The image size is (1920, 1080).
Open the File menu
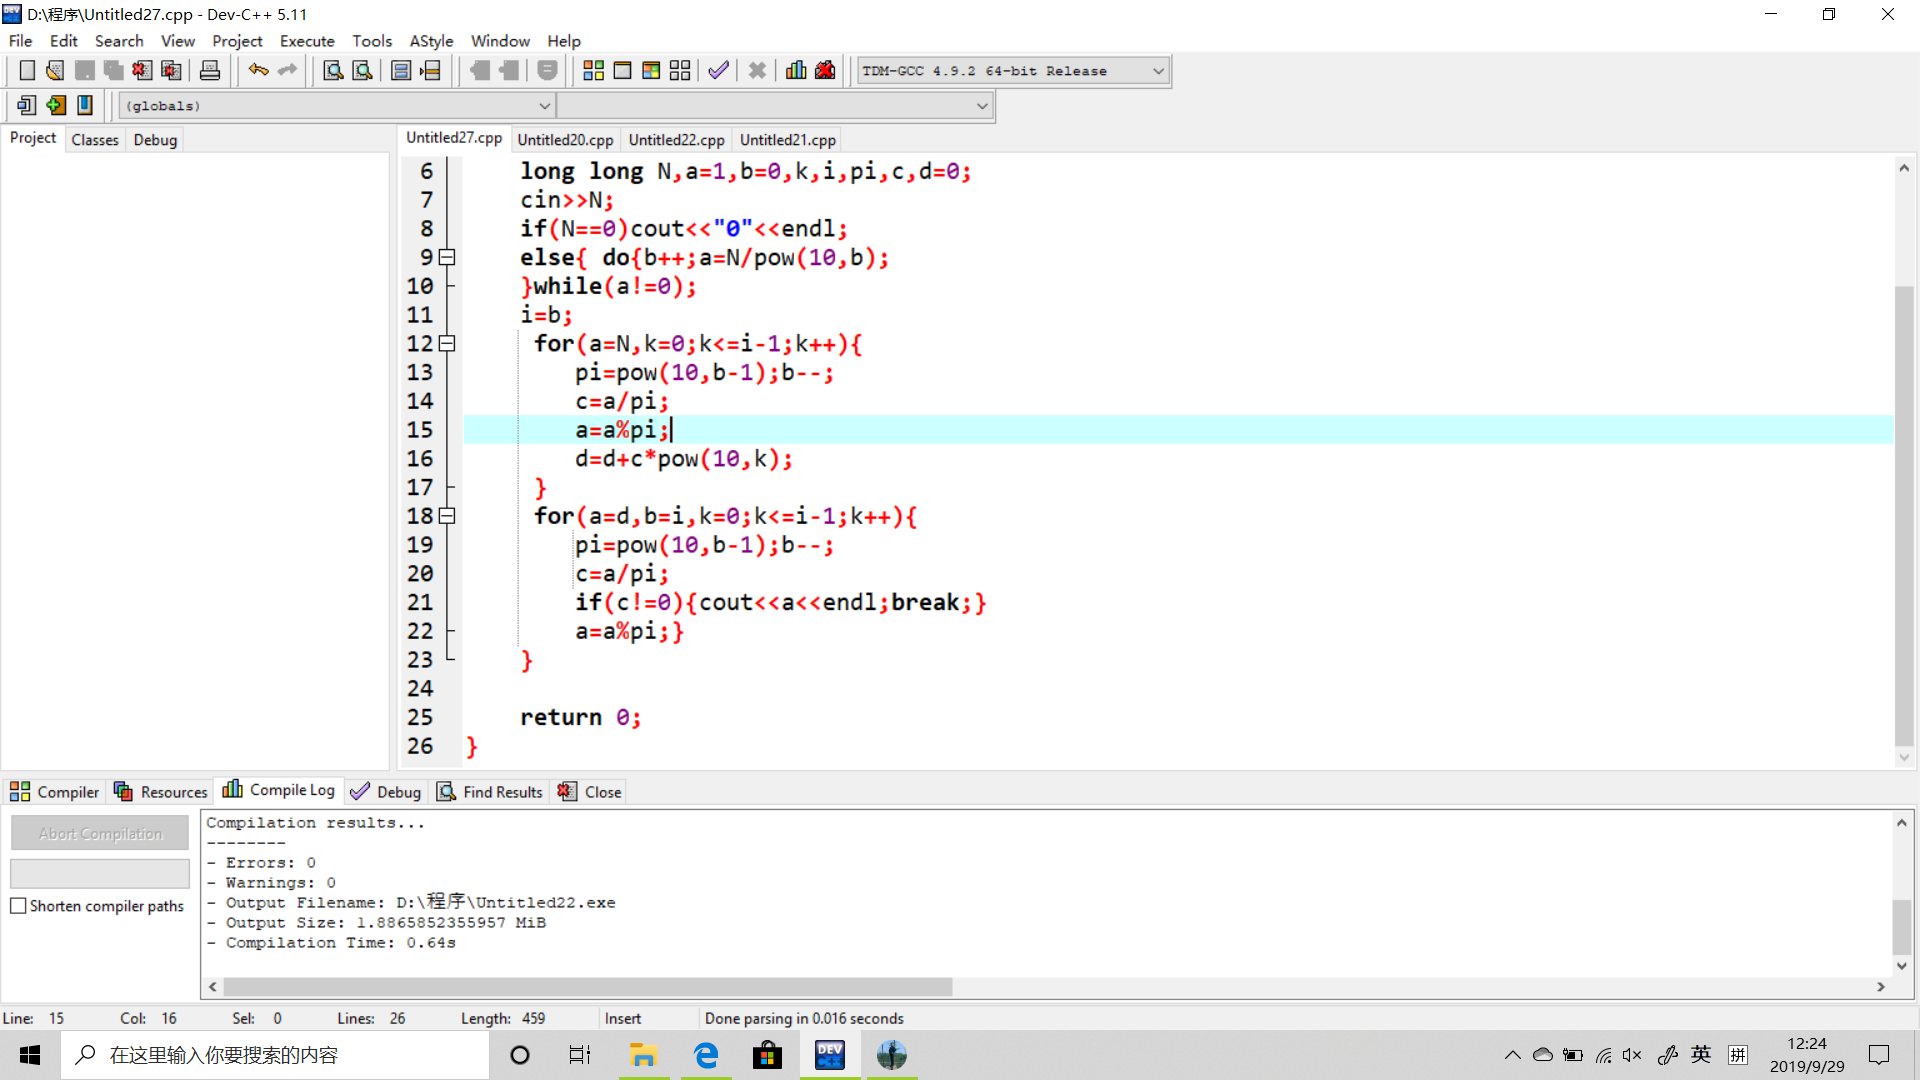20,41
